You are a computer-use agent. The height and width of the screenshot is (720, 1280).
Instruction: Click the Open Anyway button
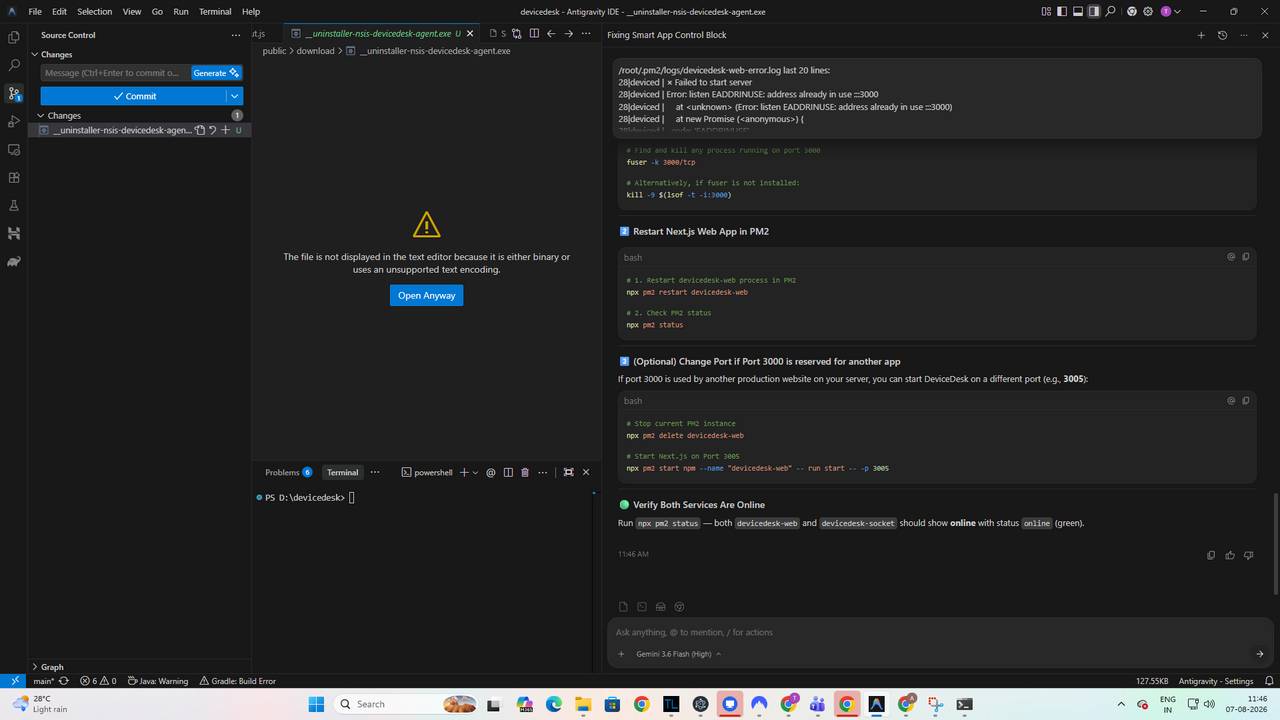tap(426, 295)
